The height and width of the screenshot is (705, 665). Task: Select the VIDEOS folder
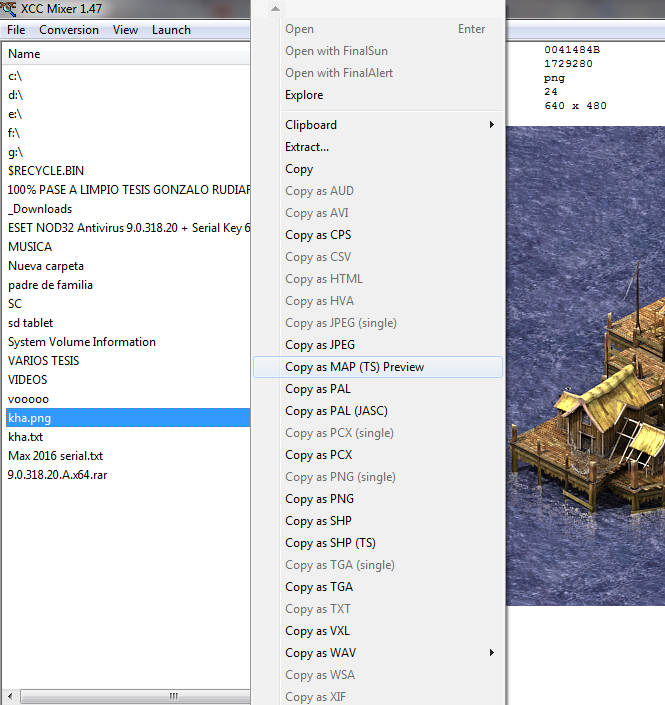point(27,380)
